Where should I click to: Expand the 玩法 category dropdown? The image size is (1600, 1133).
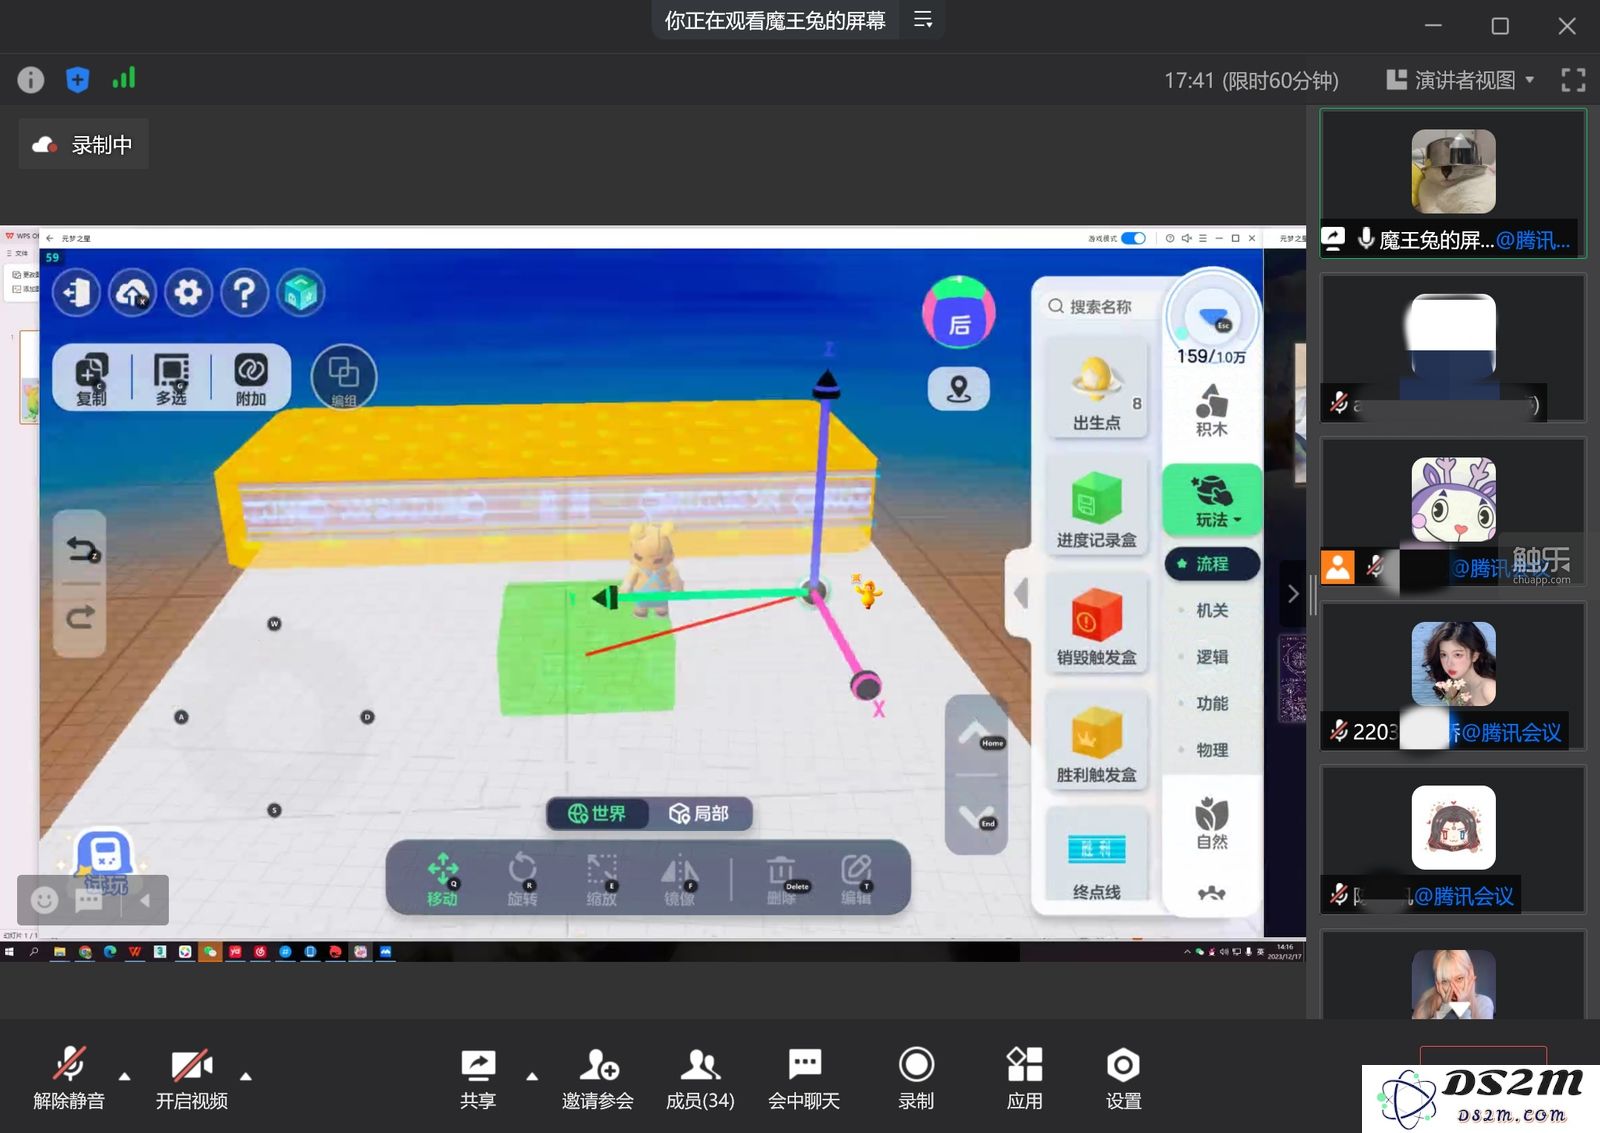[1212, 500]
